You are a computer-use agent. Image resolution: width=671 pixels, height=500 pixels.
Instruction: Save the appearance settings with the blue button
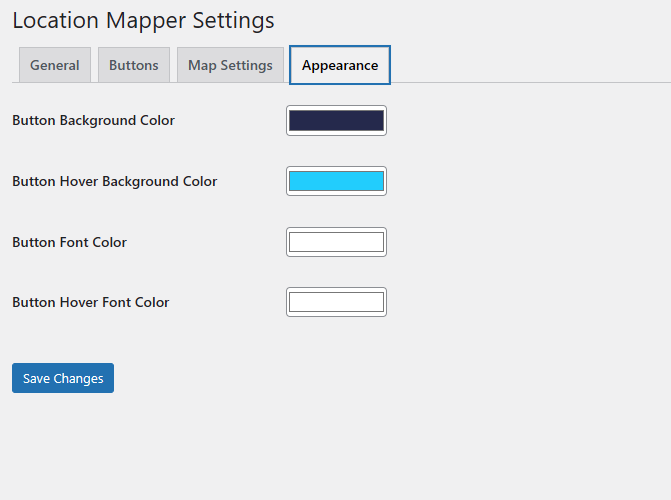[x=63, y=378]
